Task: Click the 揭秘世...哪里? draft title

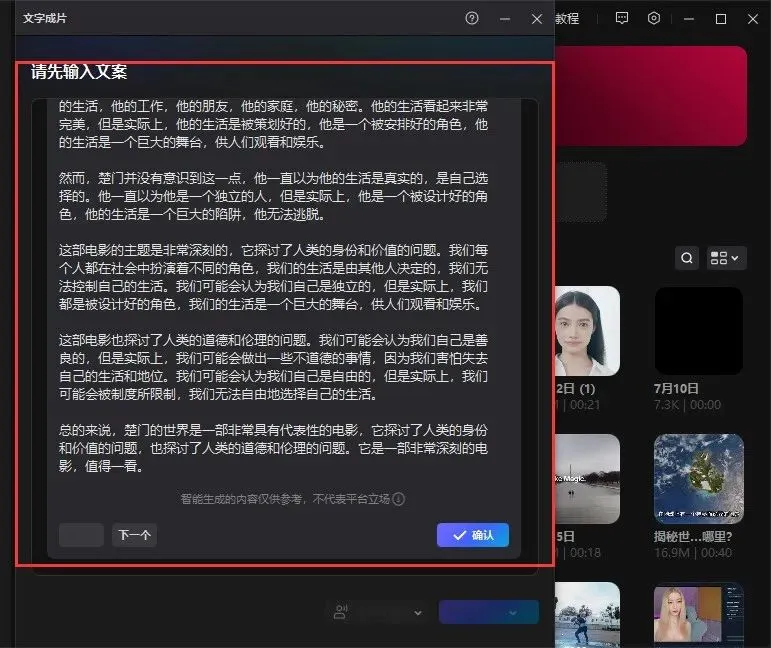Action: pos(693,536)
